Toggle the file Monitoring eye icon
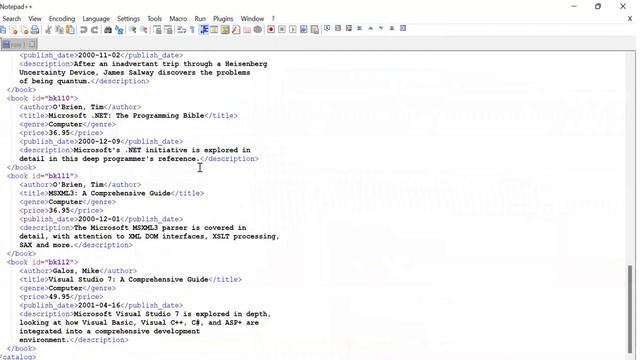The image size is (640, 360). pyautogui.click(x=258, y=30)
